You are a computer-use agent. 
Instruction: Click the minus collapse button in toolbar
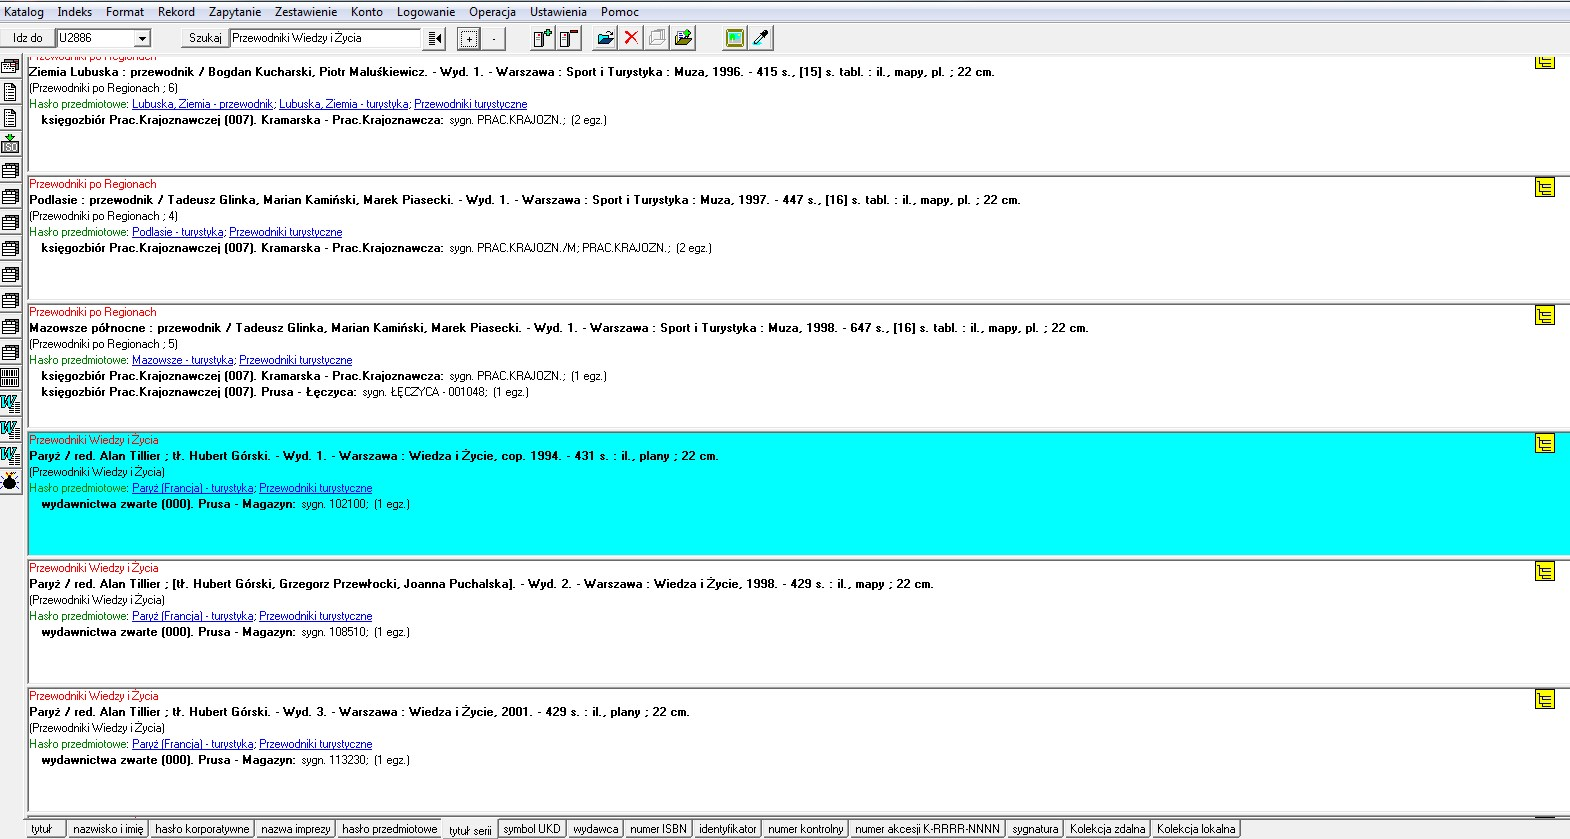click(494, 38)
